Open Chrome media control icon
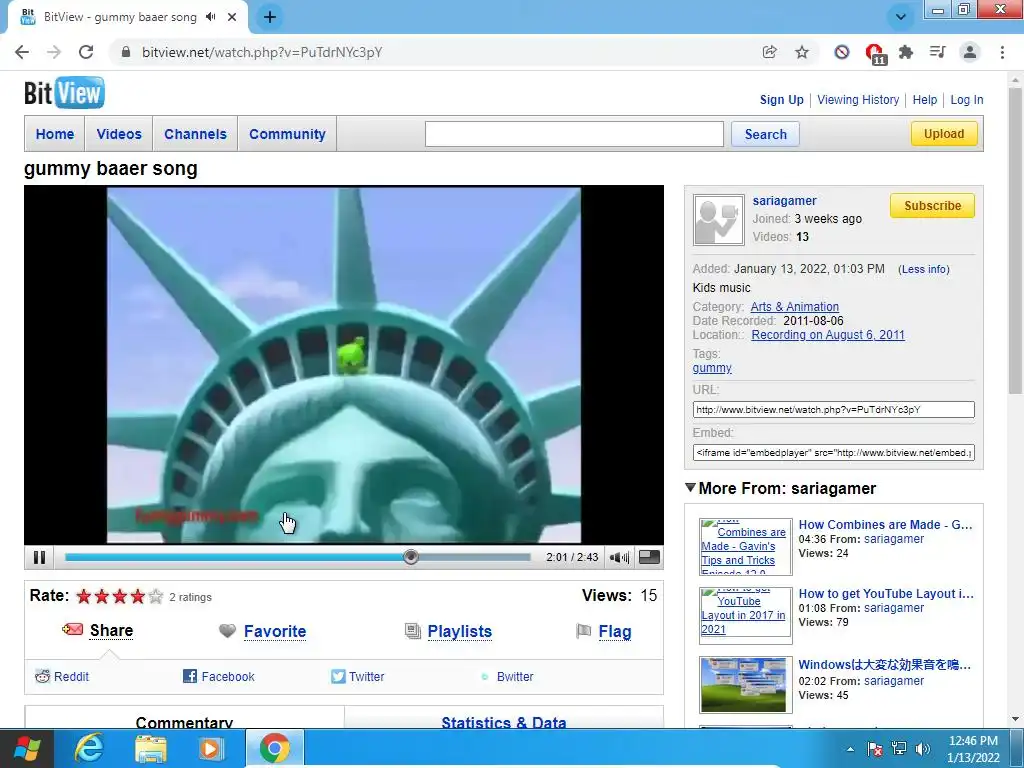The height and width of the screenshot is (768, 1024). [x=938, y=52]
